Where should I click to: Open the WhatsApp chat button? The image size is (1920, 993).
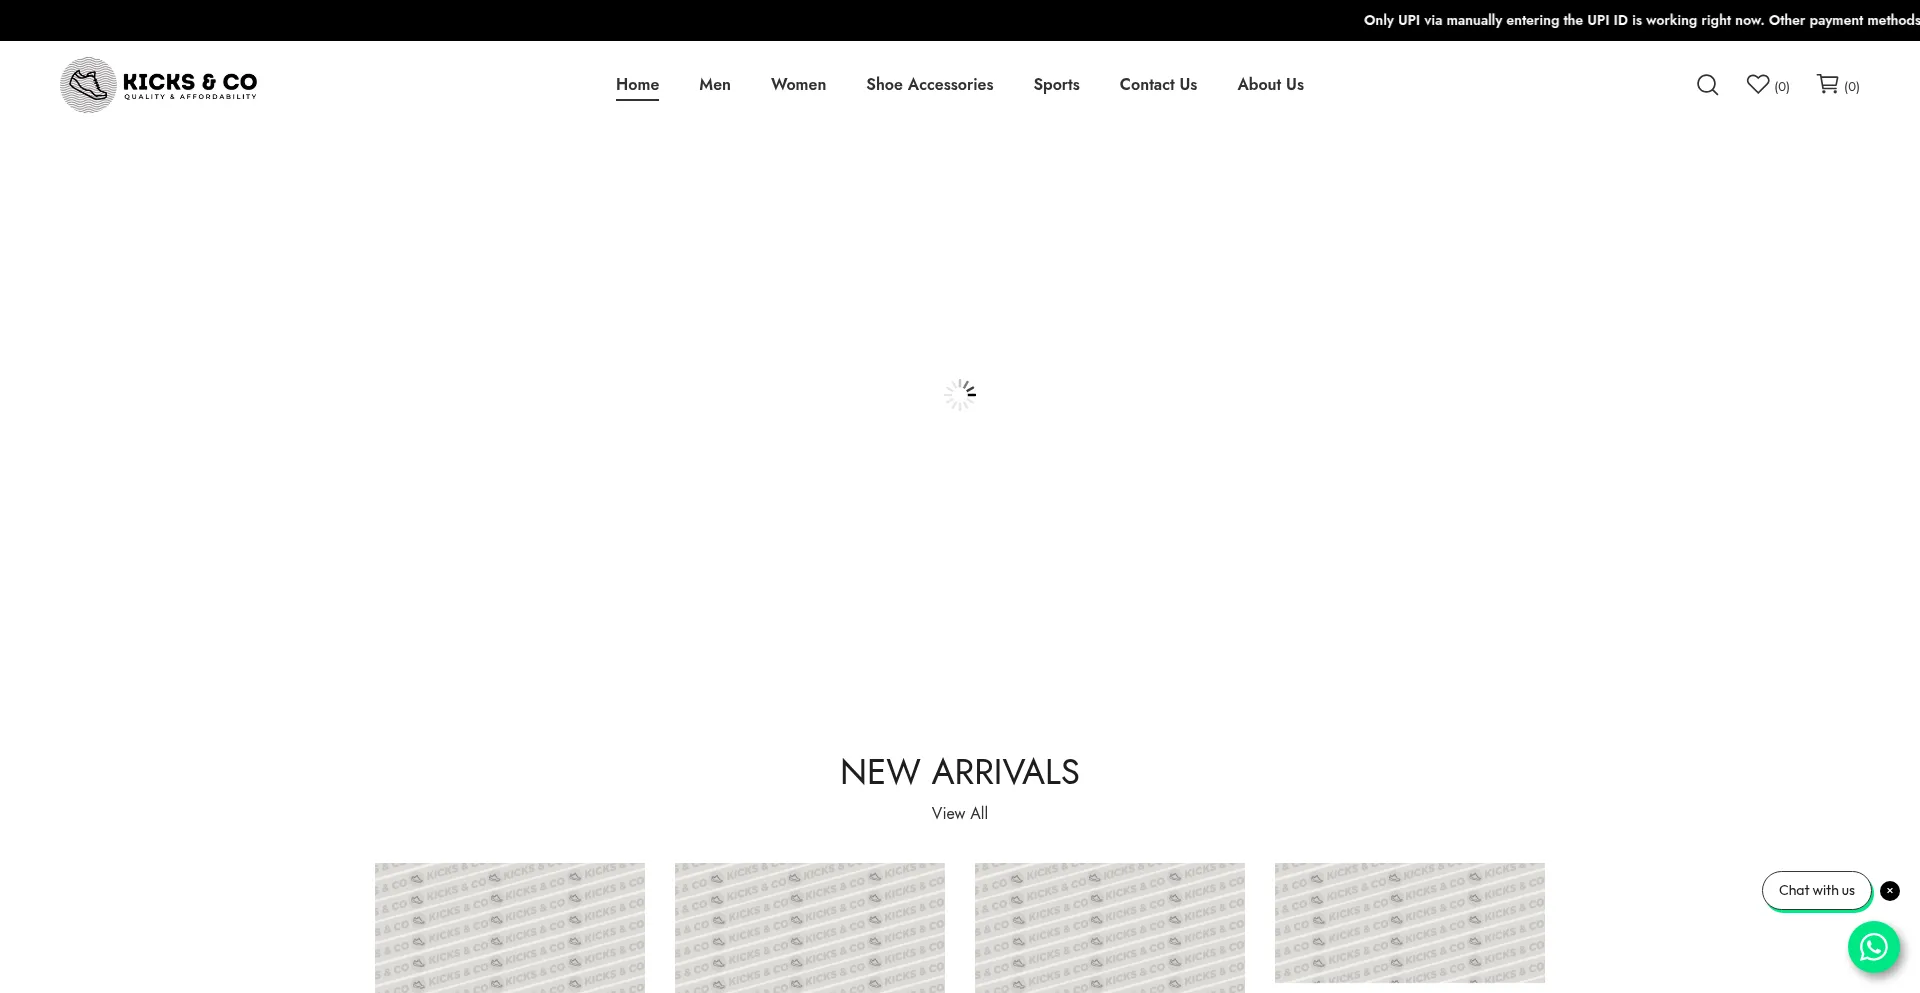click(x=1873, y=946)
